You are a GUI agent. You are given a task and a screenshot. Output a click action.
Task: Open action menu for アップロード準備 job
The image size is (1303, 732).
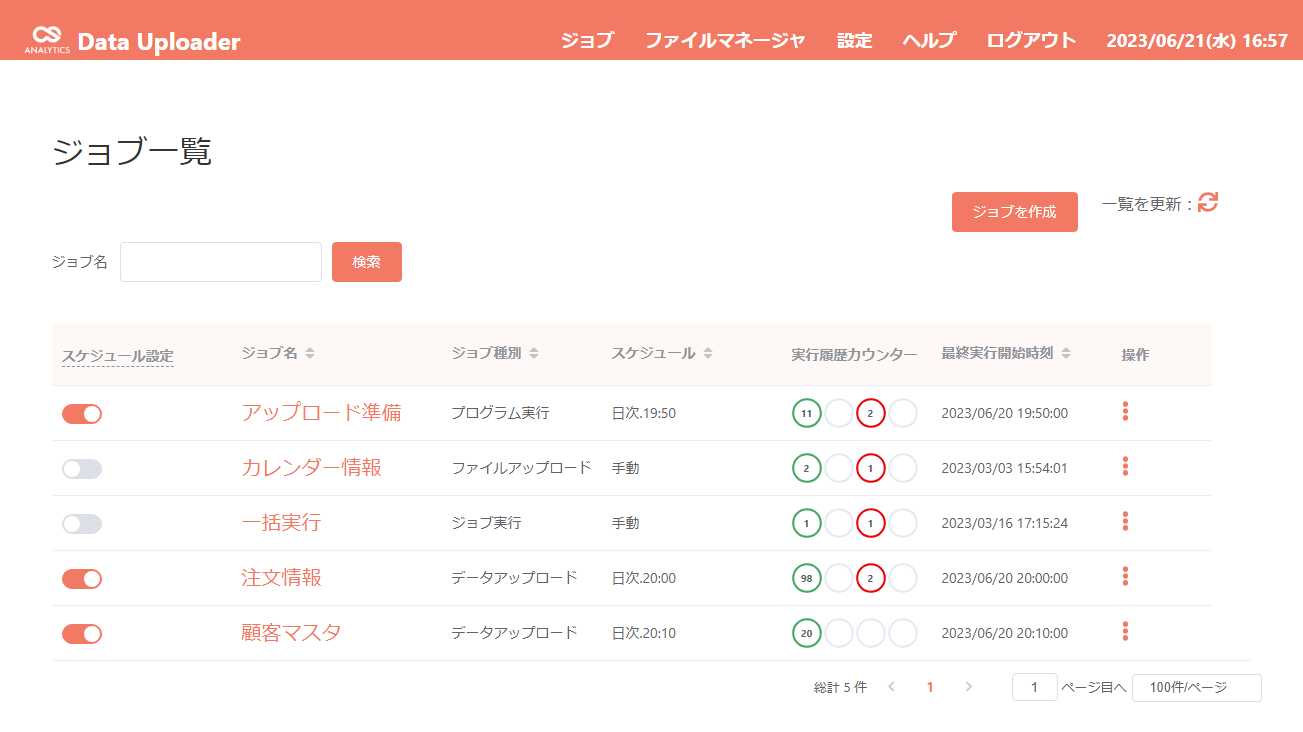tap(1125, 411)
